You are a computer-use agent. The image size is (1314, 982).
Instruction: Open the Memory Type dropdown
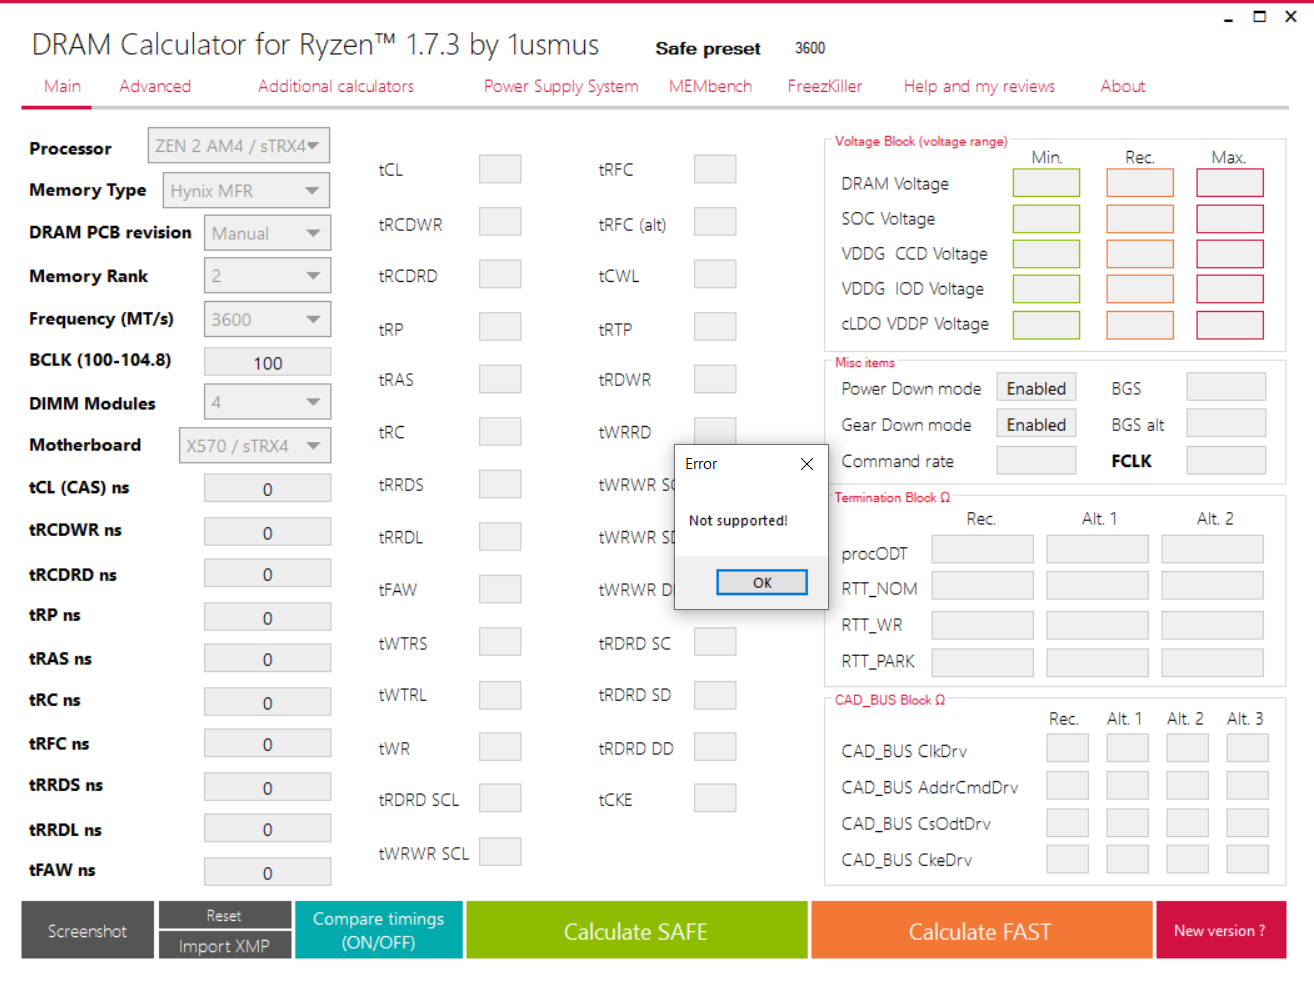click(246, 190)
